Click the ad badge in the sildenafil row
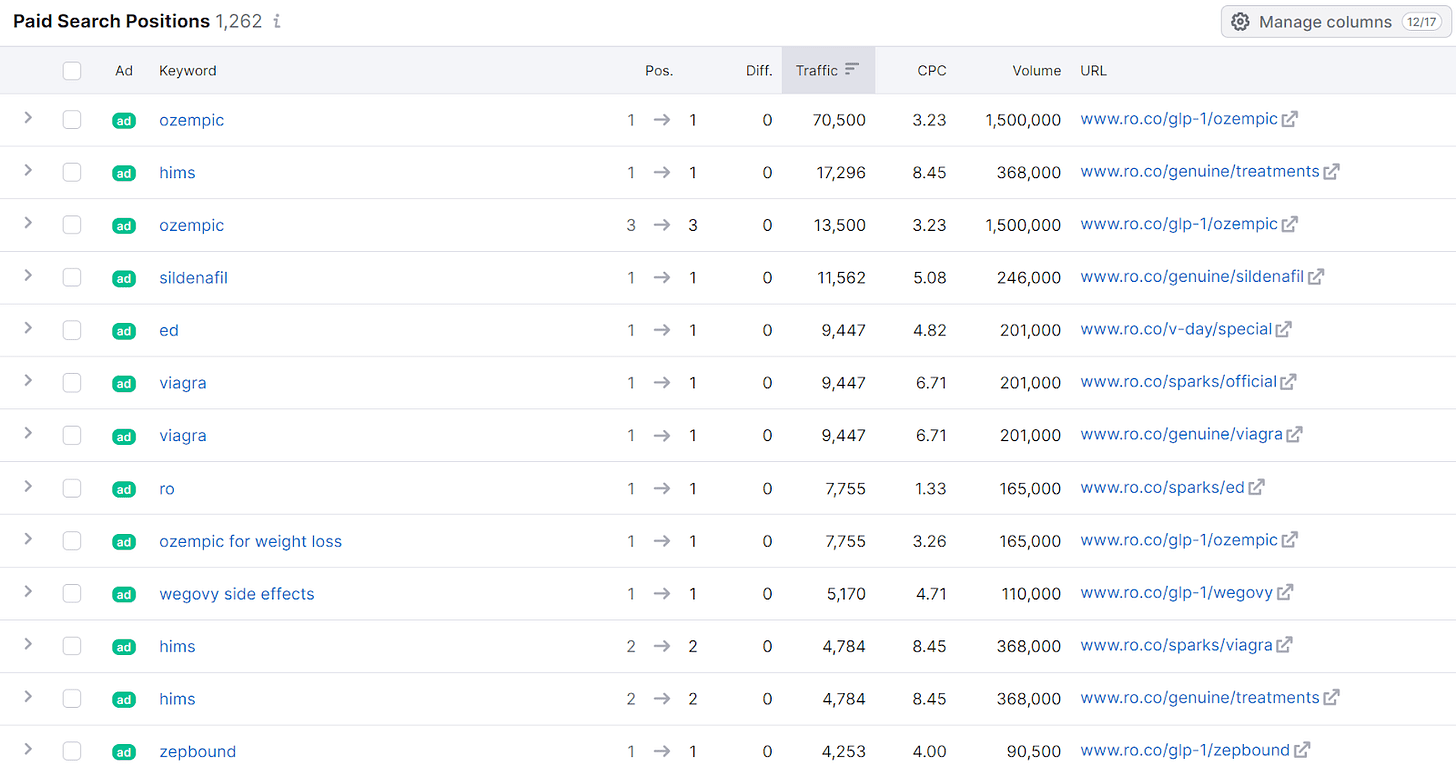Image resolution: width=1456 pixels, height=774 pixels. (124, 278)
